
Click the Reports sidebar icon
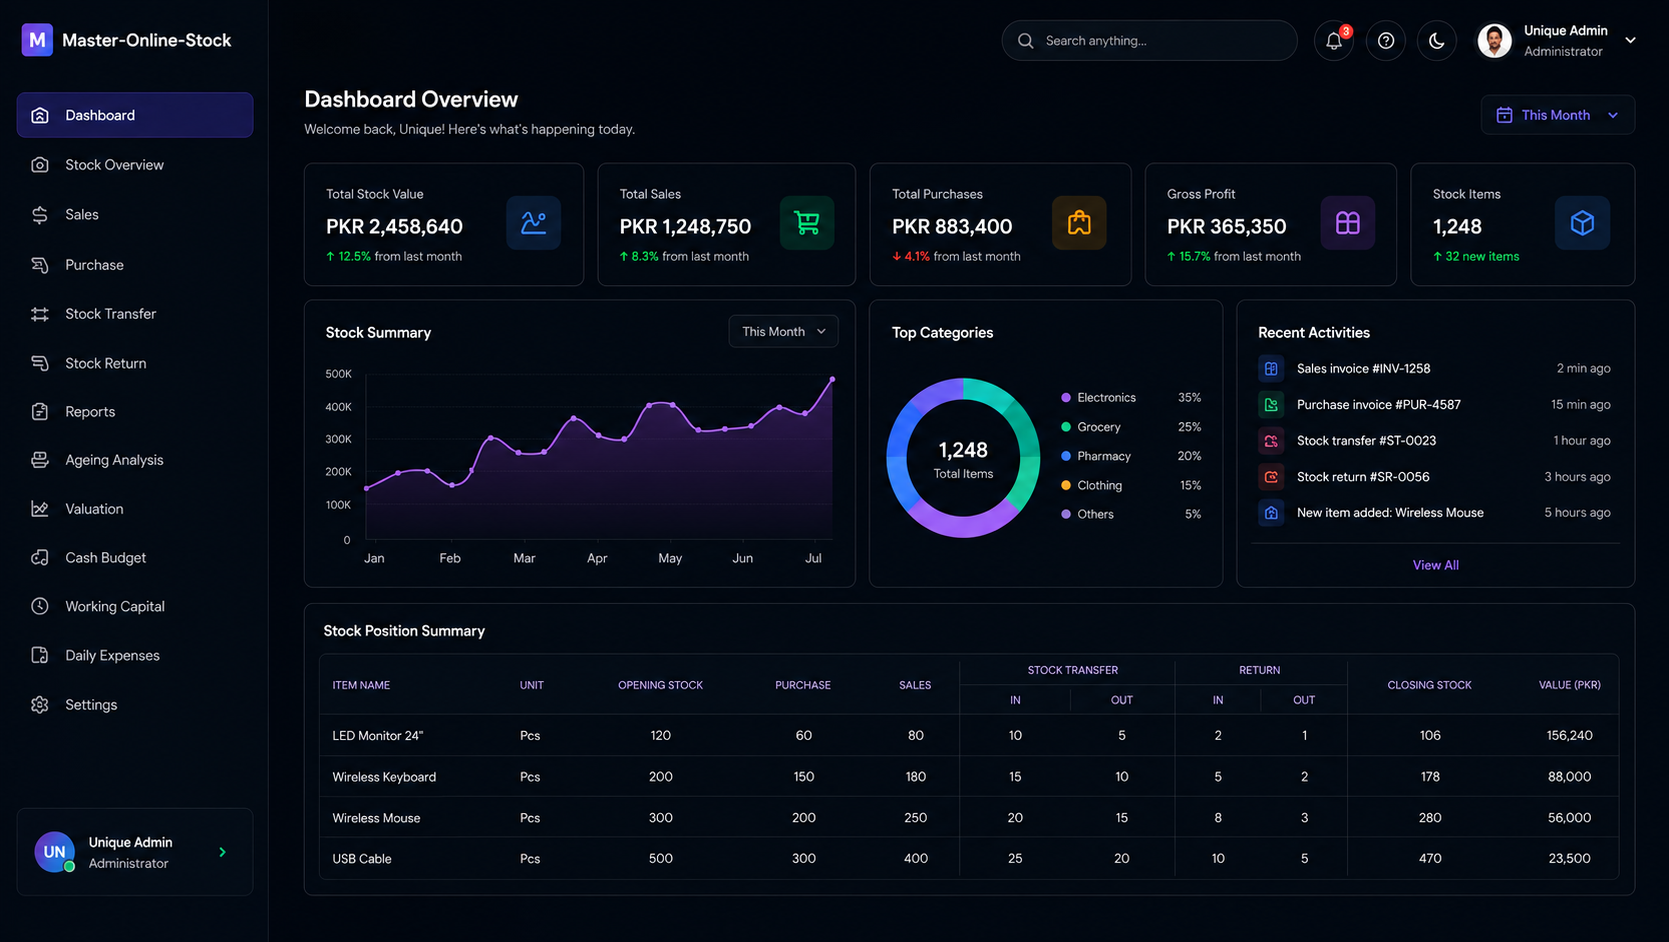click(40, 411)
